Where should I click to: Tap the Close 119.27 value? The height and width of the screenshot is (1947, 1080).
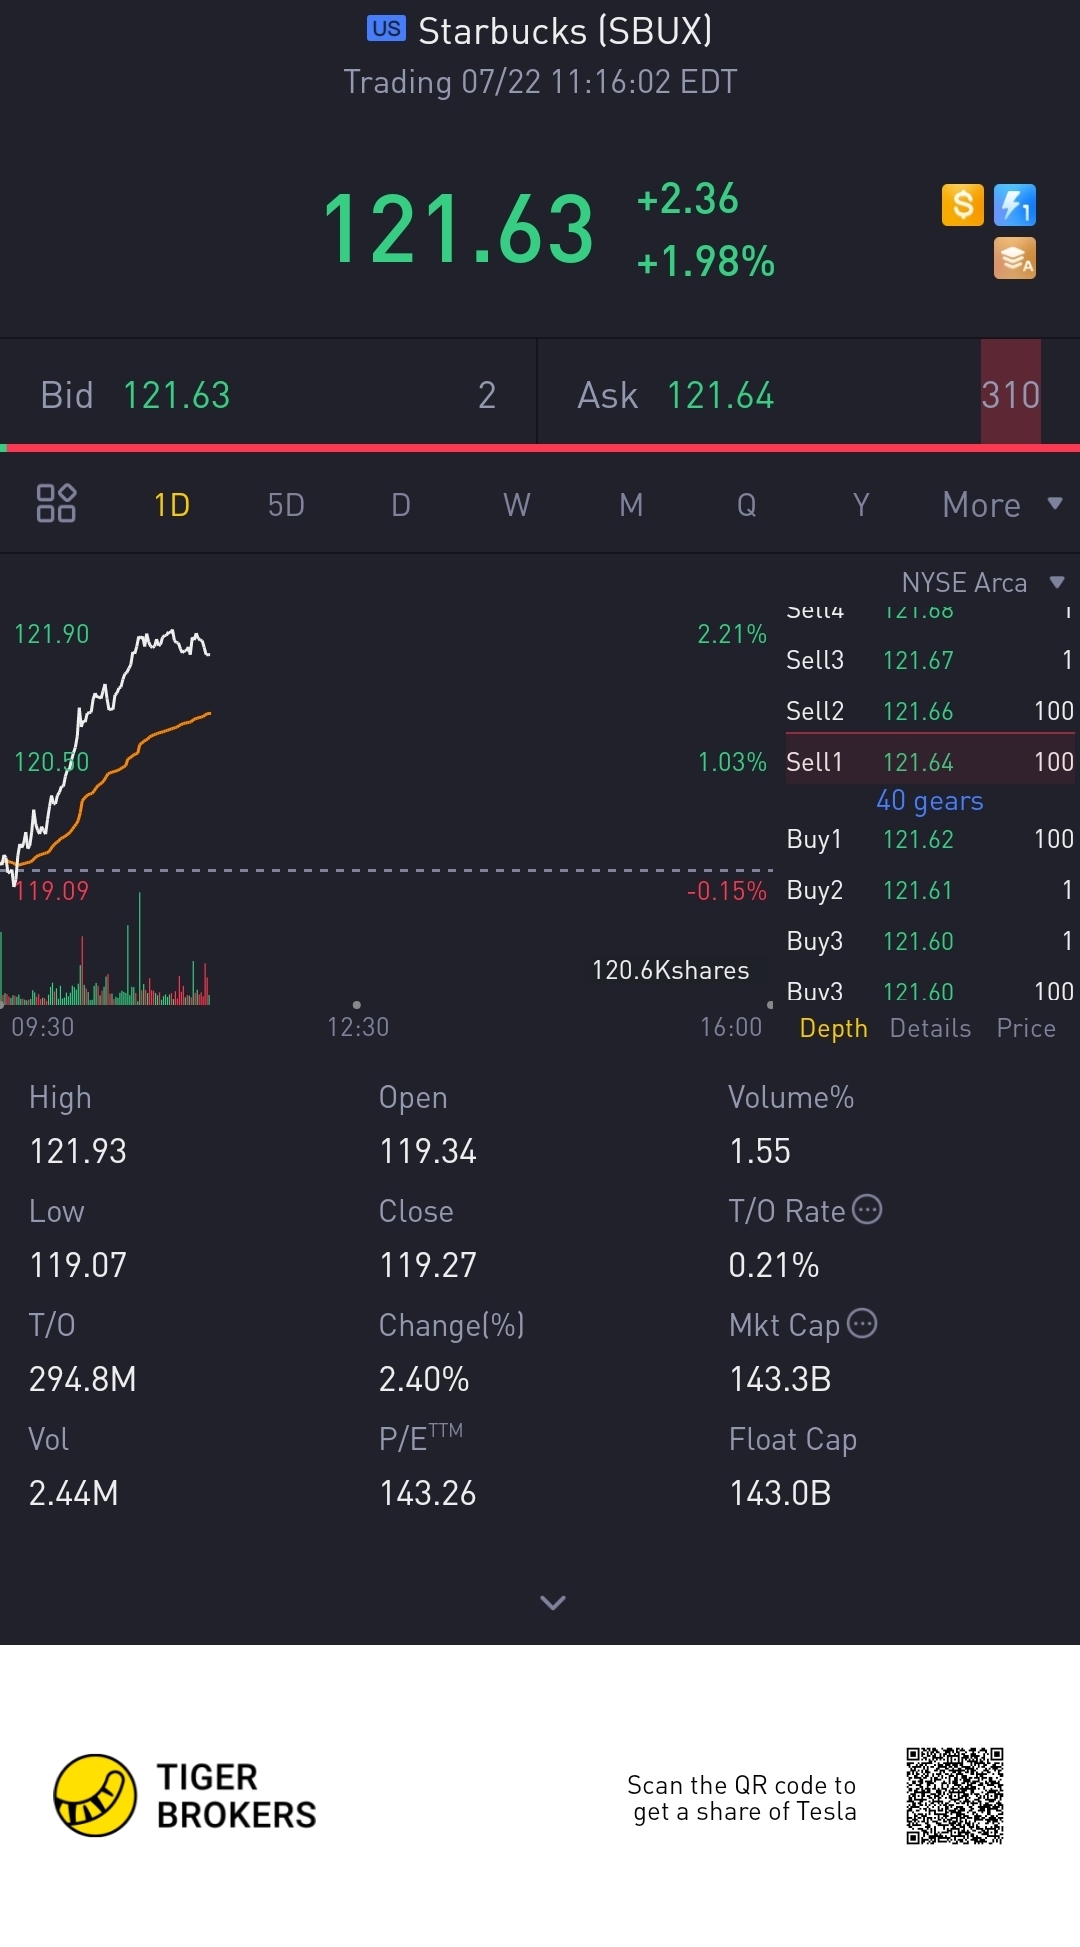[x=428, y=1265]
